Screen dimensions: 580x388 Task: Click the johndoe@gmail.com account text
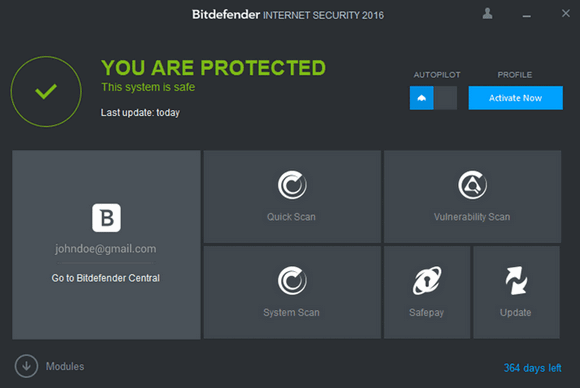pos(106,249)
